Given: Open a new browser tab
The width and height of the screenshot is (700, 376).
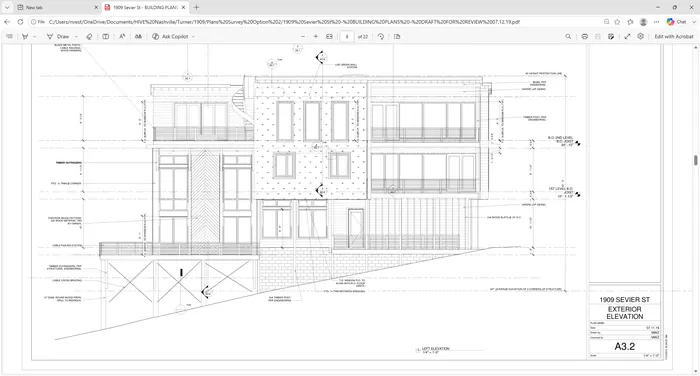Looking at the screenshot, I should click(196, 7).
